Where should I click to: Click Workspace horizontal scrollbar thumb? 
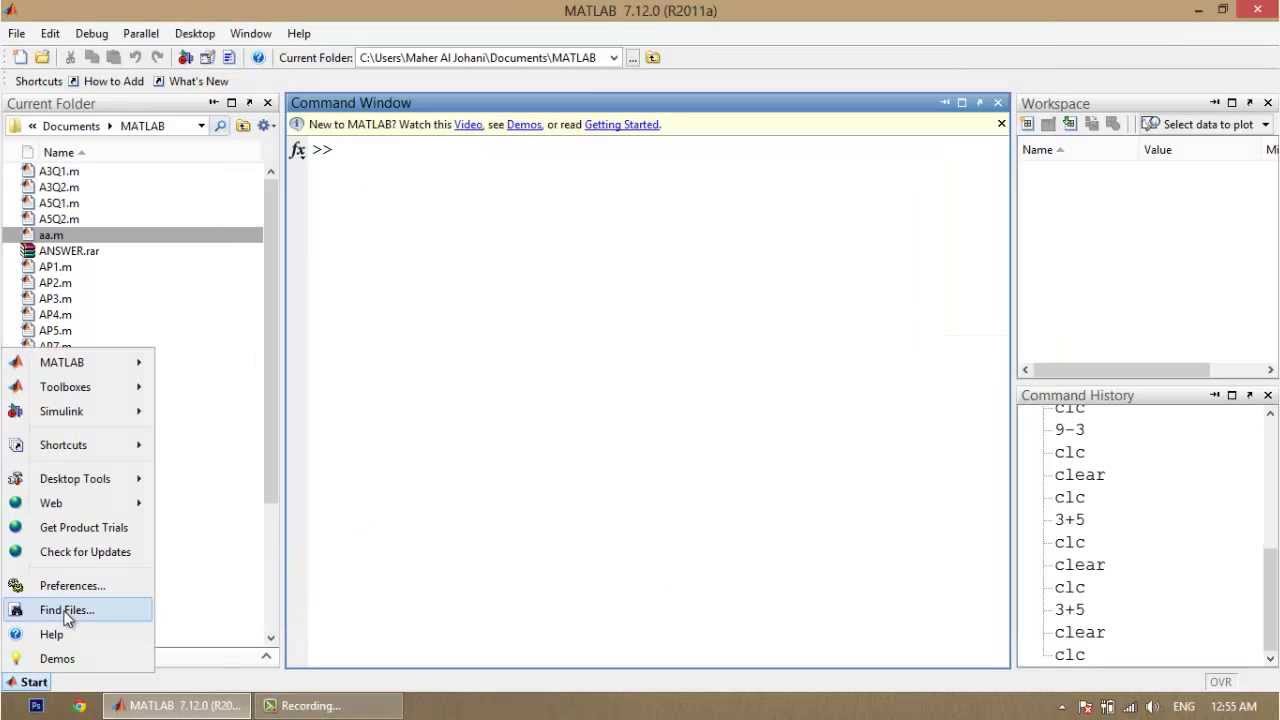1121,370
